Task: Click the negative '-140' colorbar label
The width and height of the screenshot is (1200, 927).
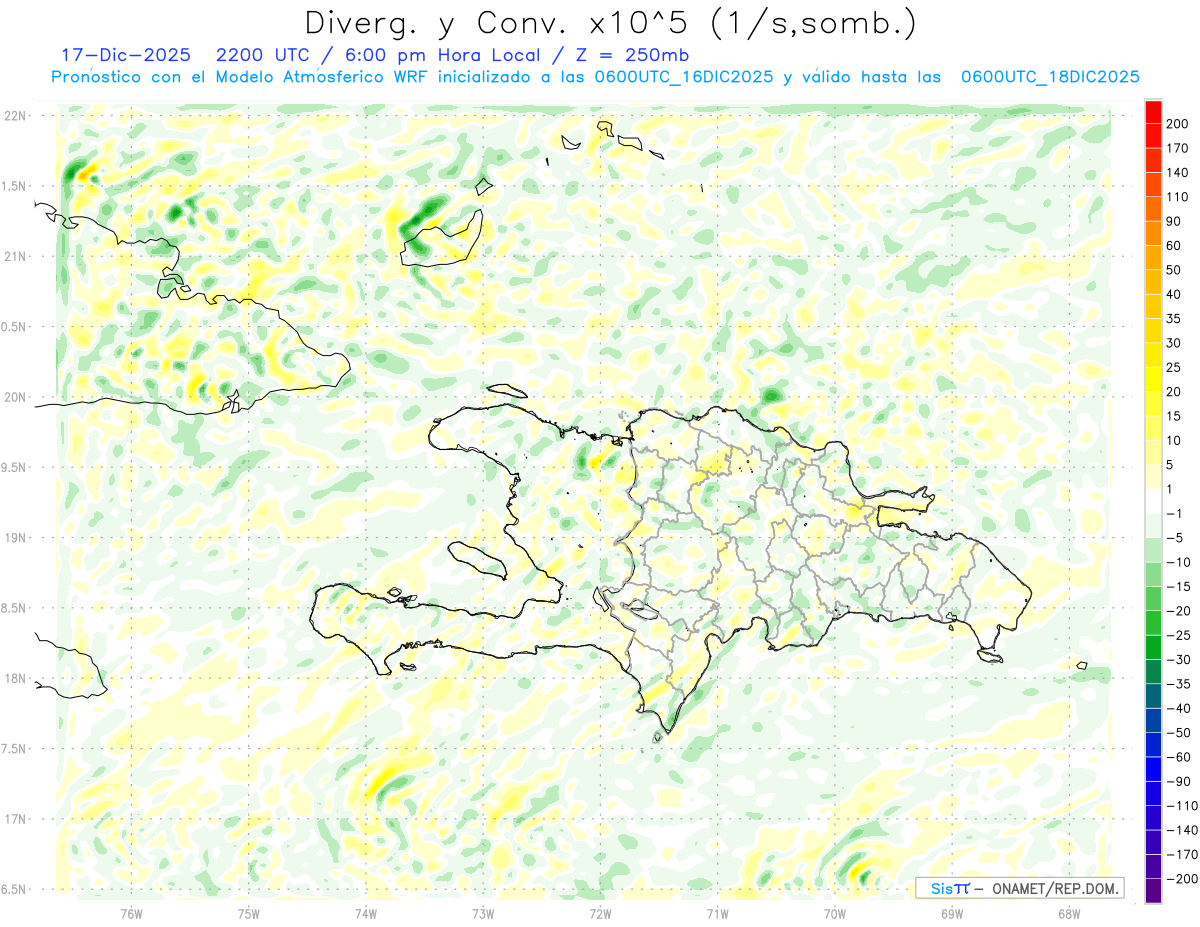Action: point(1182,830)
